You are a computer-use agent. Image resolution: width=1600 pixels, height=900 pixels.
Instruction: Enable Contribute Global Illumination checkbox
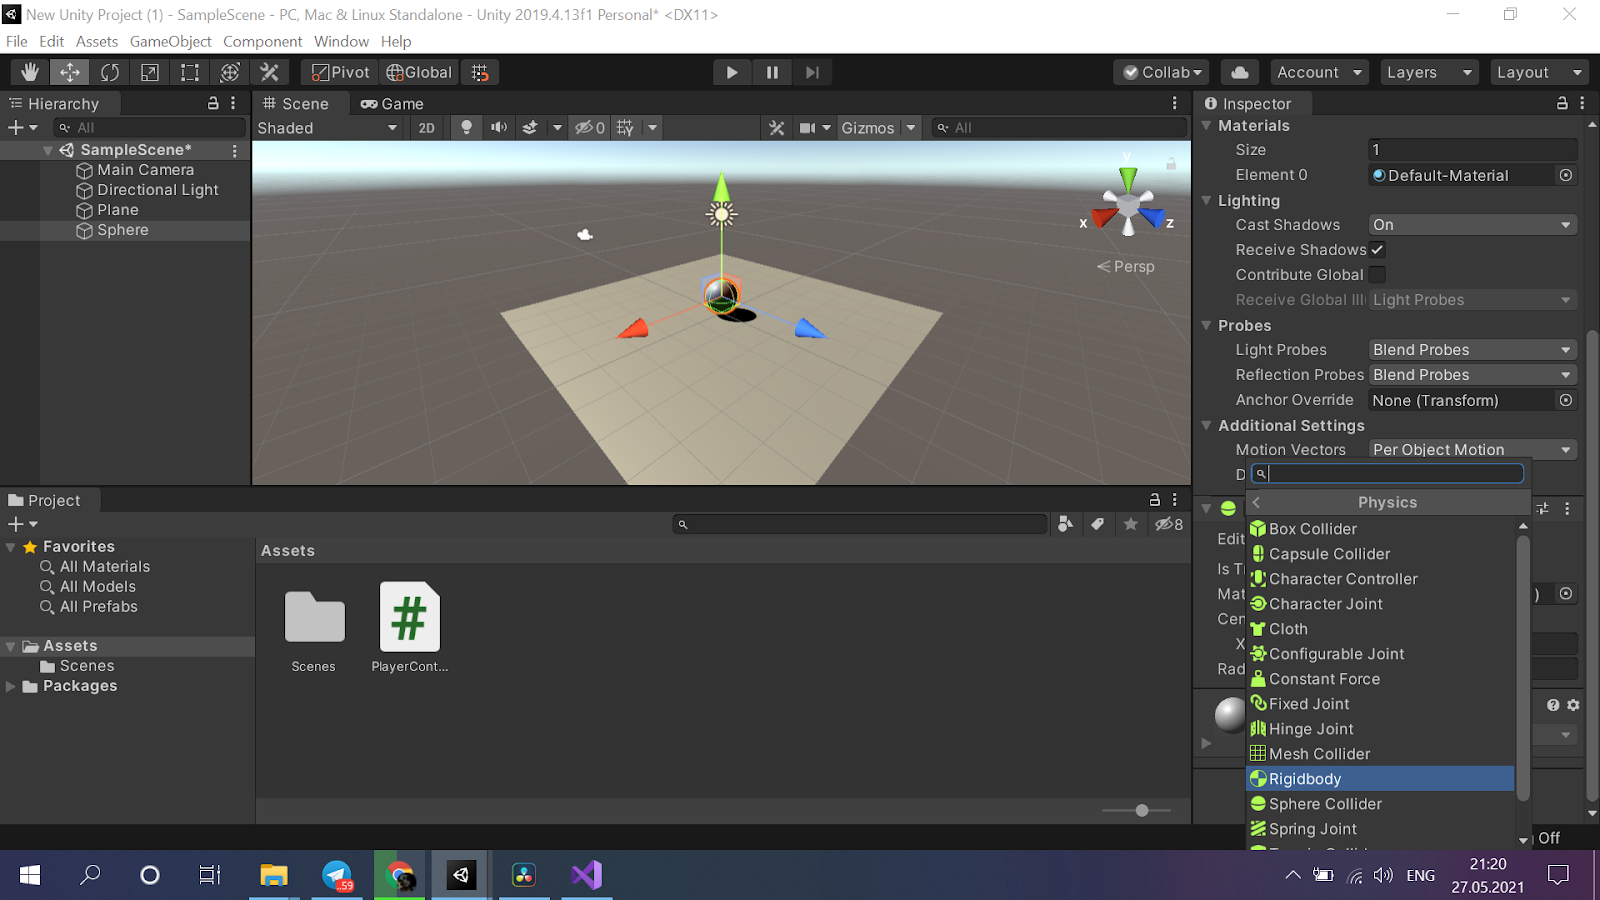pos(1377,275)
